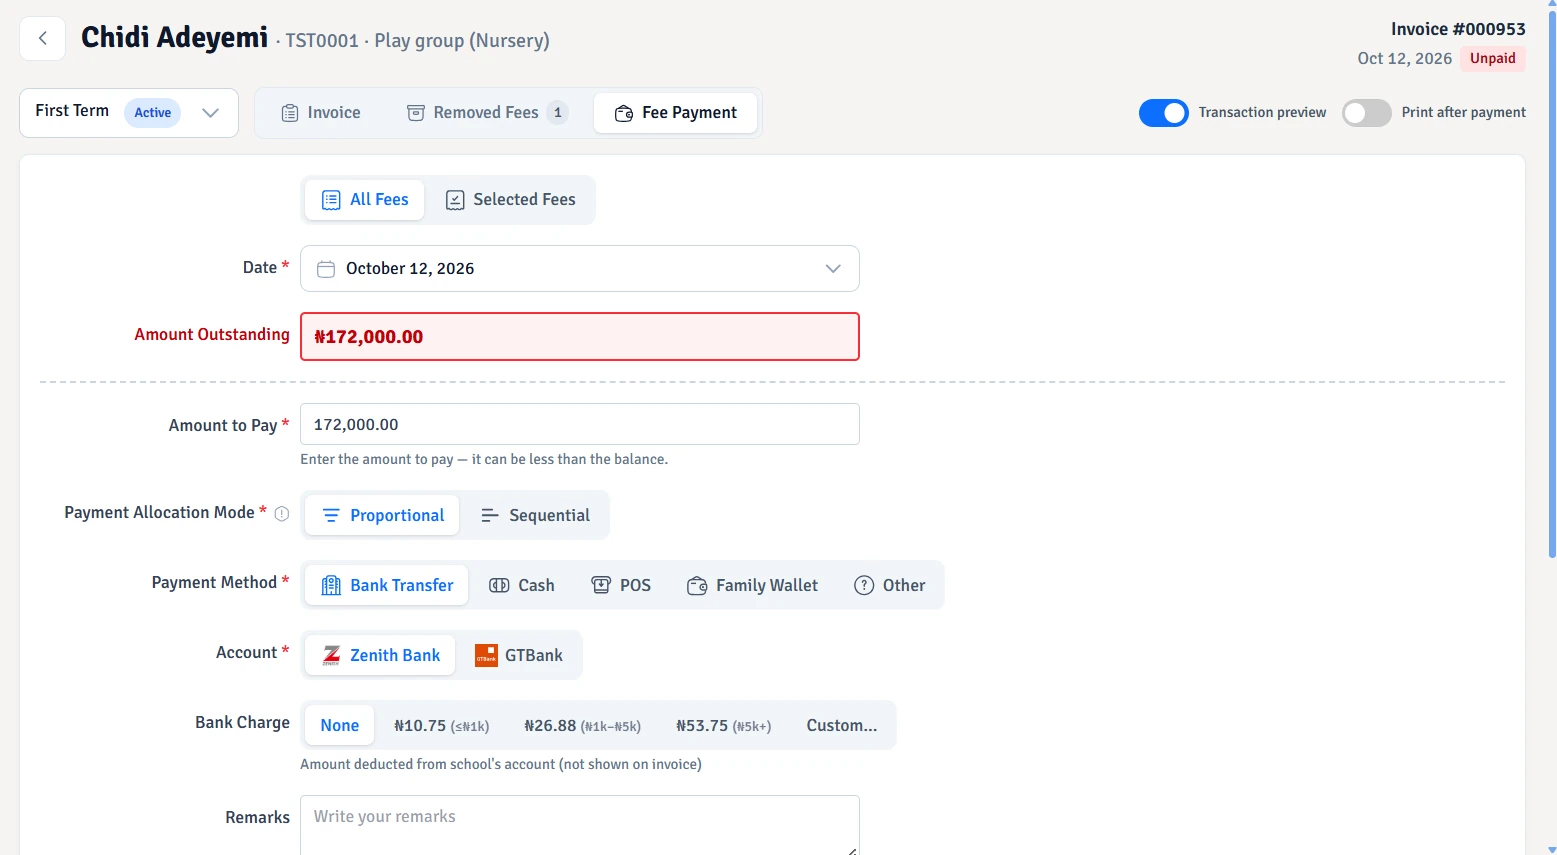Switch to the Fee Payment tab
The image size is (1557, 855).
pyautogui.click(x=676, y=113)
